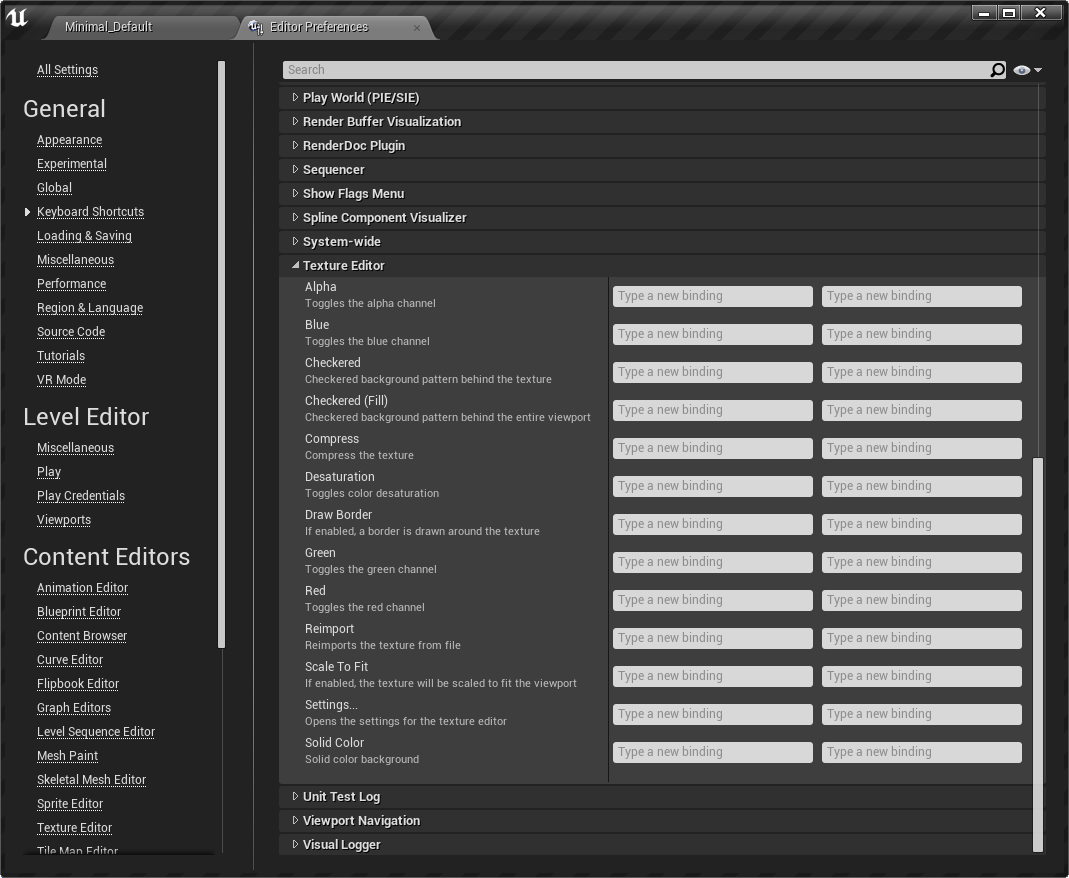Screen dimensions: 1069x878
Task: Open Region & Language settings
Action: pyautogui.click(x=90, y=307)
